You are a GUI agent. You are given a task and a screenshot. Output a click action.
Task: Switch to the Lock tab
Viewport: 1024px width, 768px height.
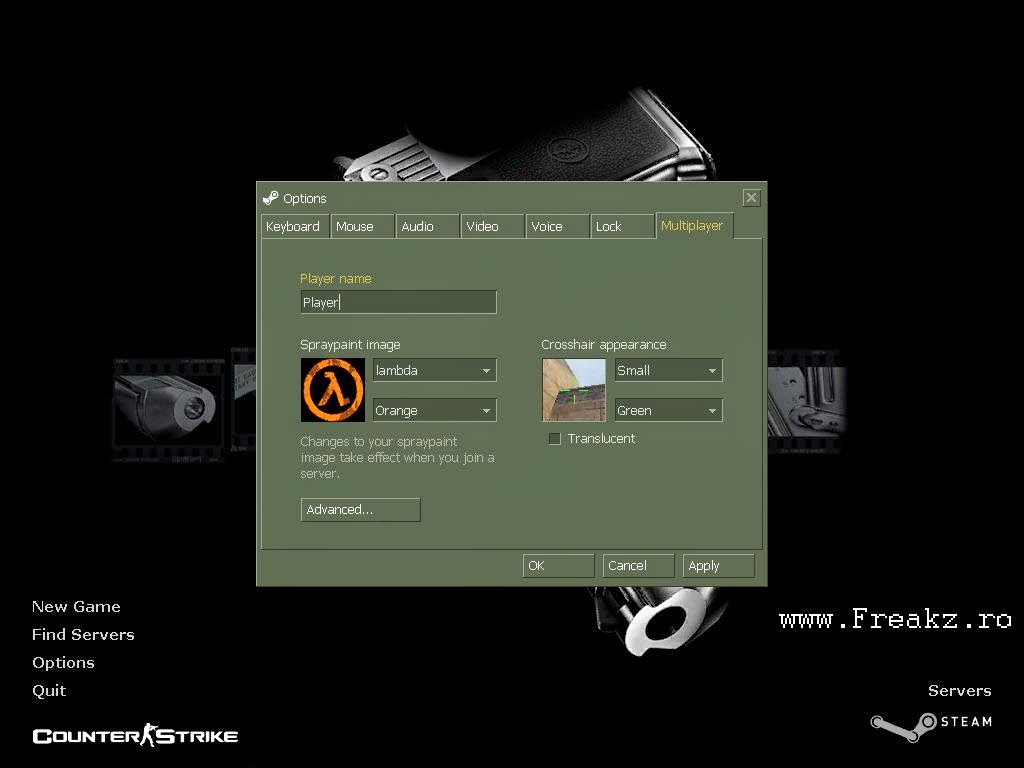(x=622, y=227)
